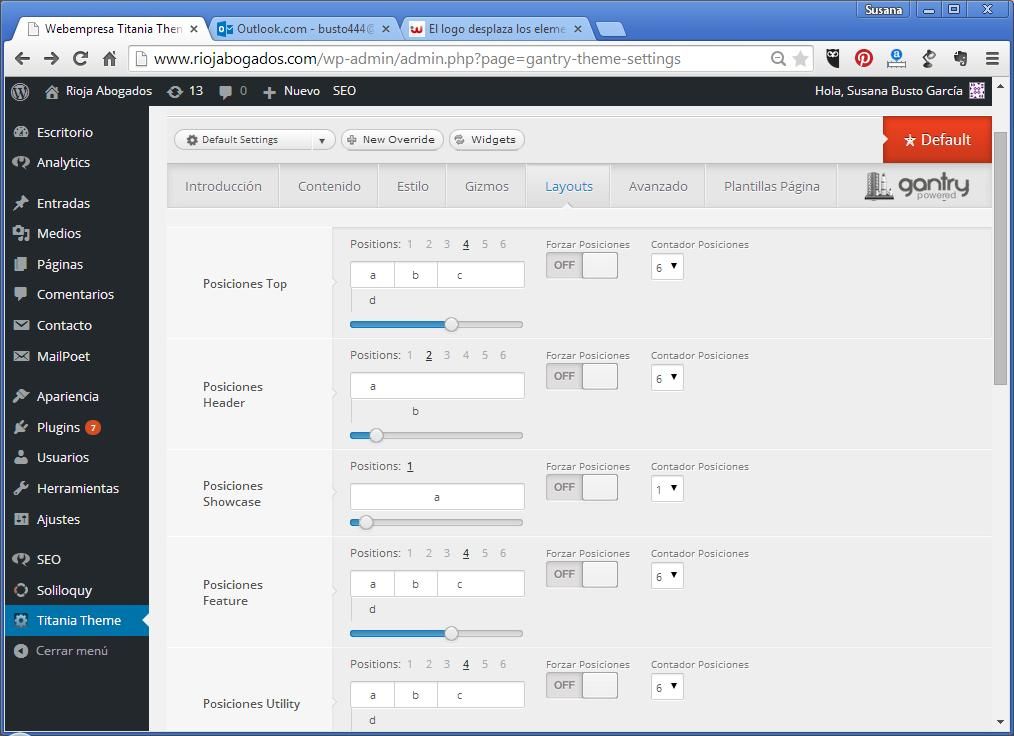Bookmark page with the star icon
The image size is (1014, 736).
[x=801, y=59]
